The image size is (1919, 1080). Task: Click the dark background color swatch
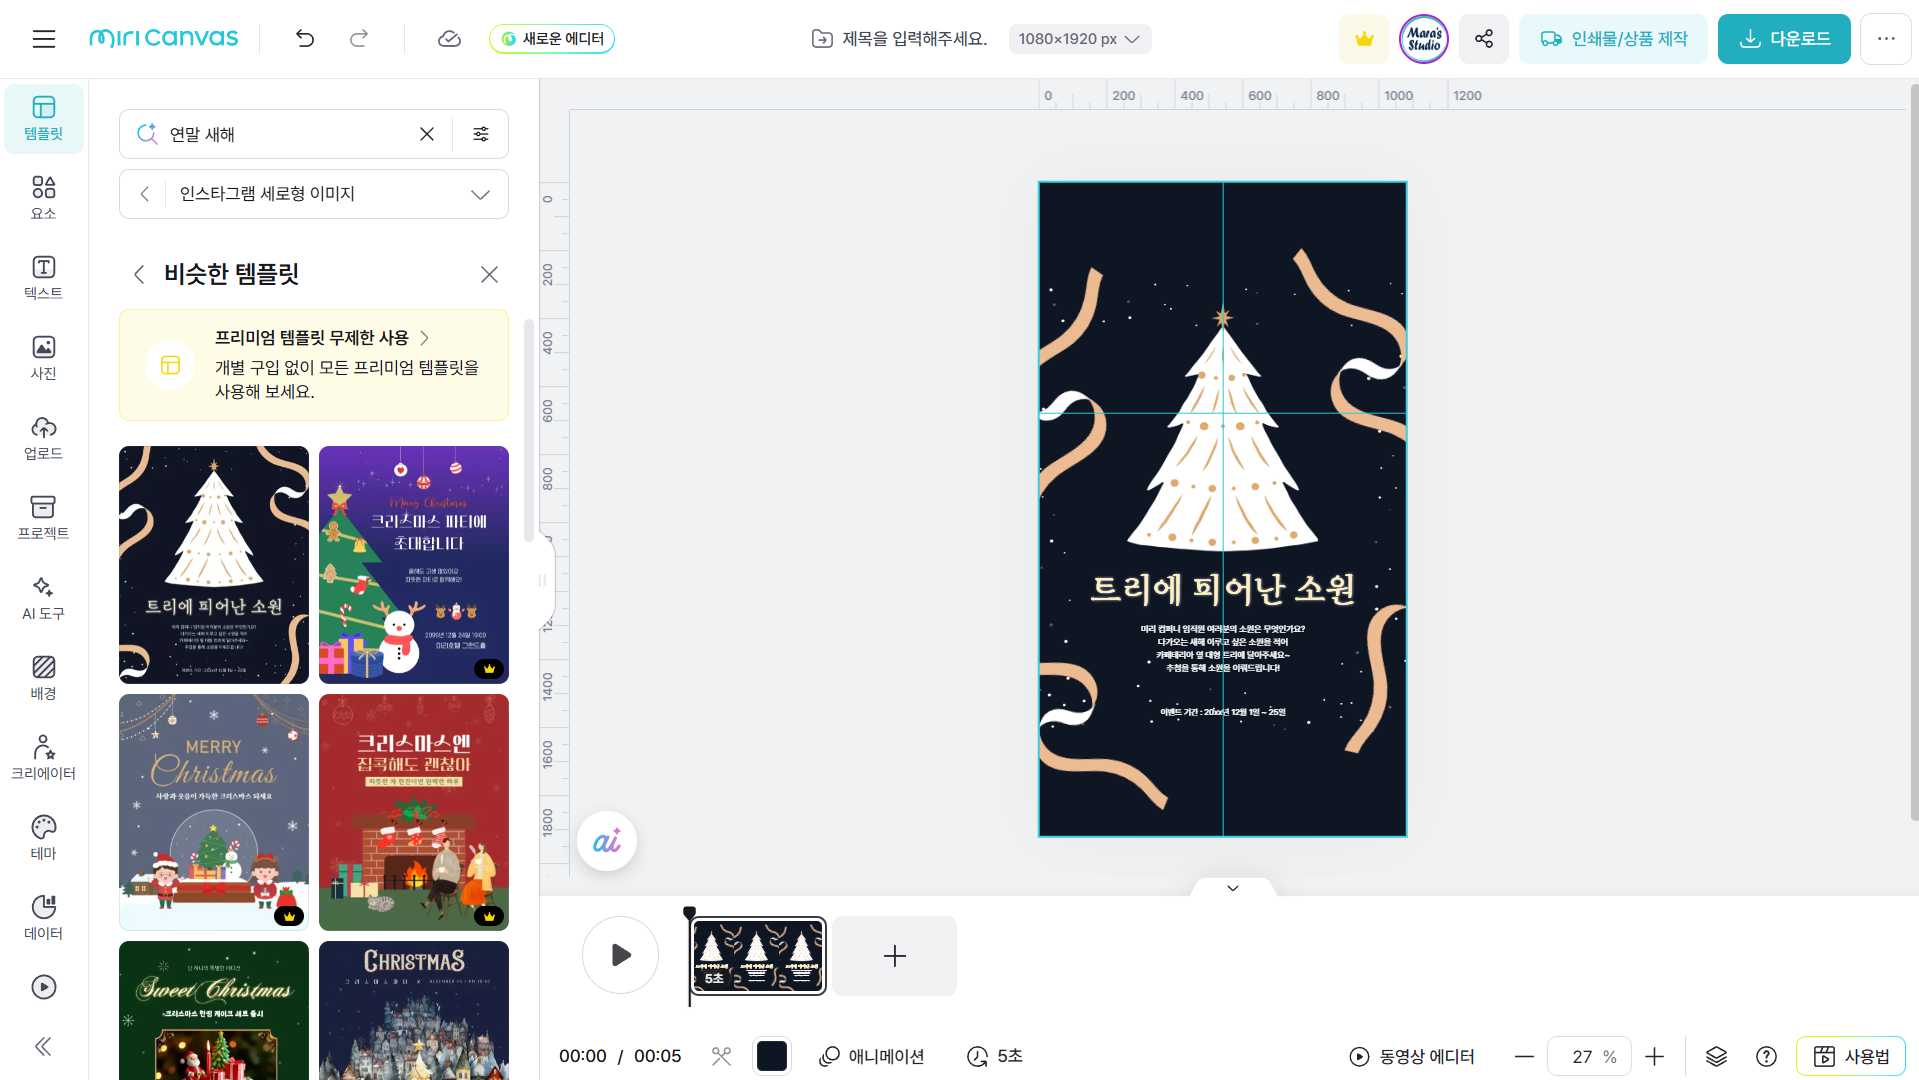771,1056
